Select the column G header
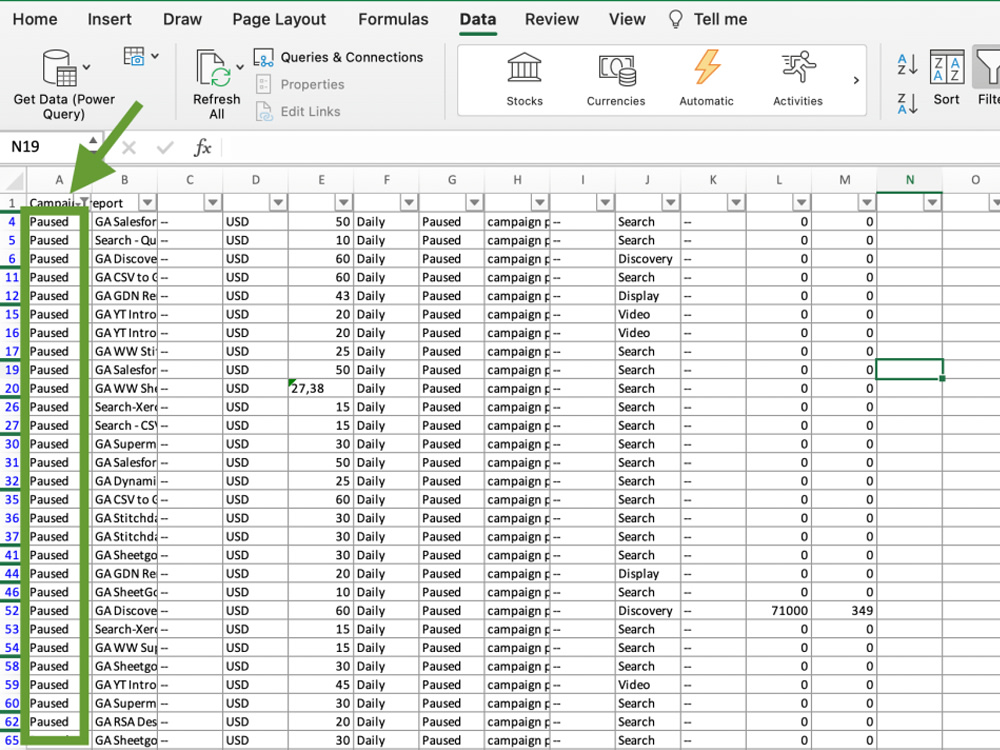 tap(452, 180)
